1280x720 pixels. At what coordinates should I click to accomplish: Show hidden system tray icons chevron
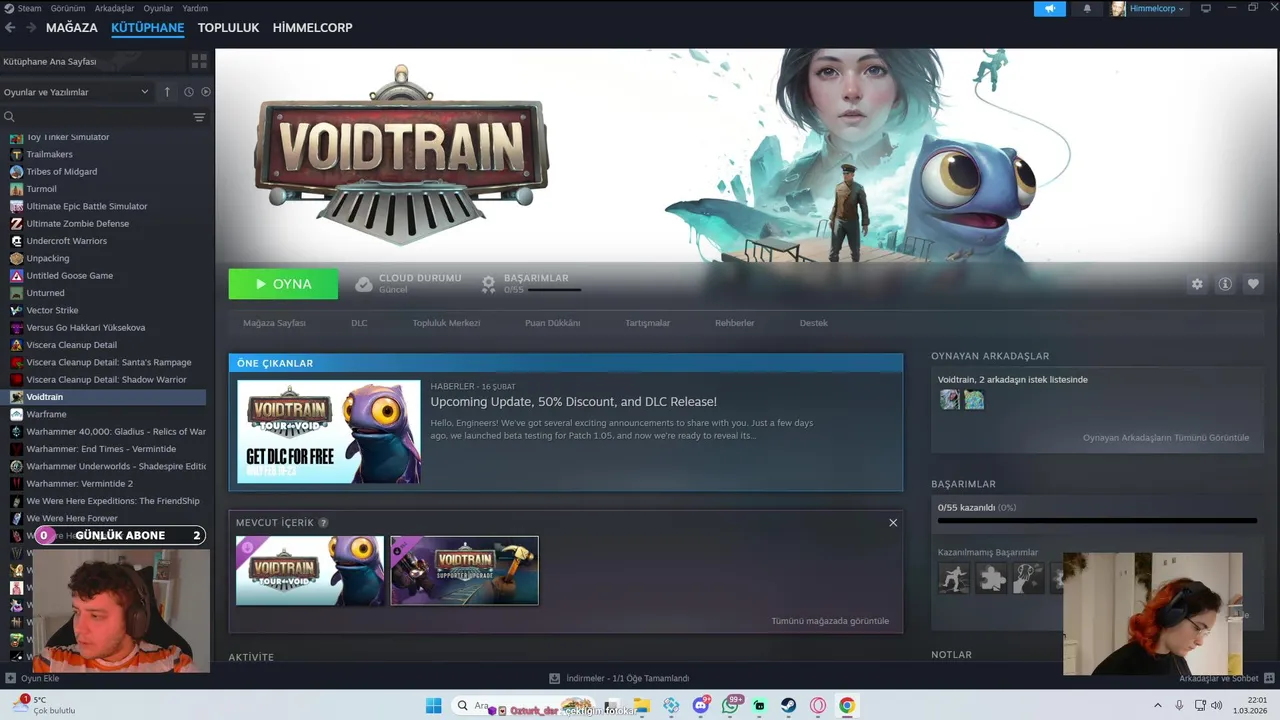pos(1158,706)
